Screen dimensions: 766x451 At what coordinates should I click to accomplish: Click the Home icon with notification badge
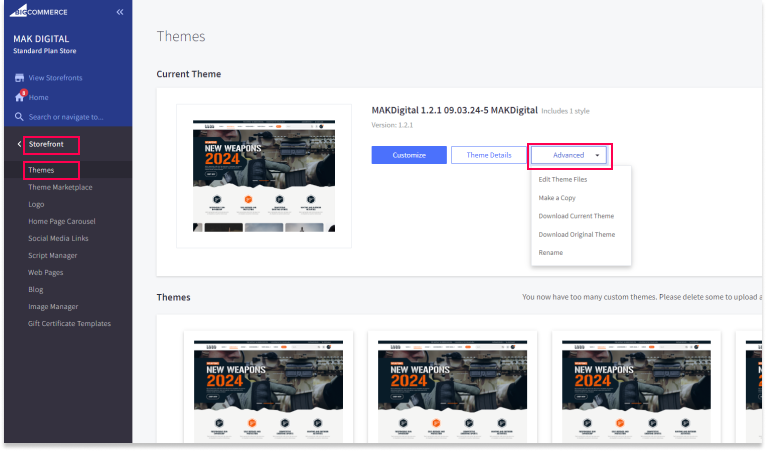coord(19,97)
